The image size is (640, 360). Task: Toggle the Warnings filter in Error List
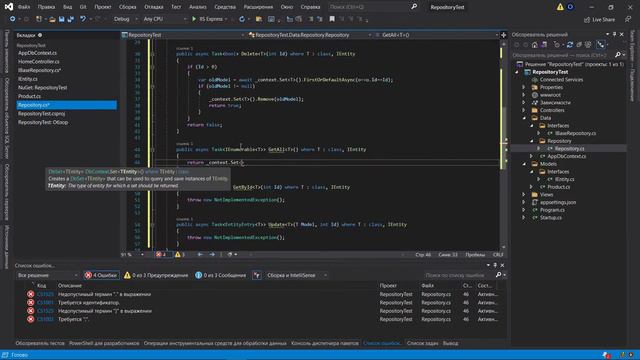pos(156,276)
